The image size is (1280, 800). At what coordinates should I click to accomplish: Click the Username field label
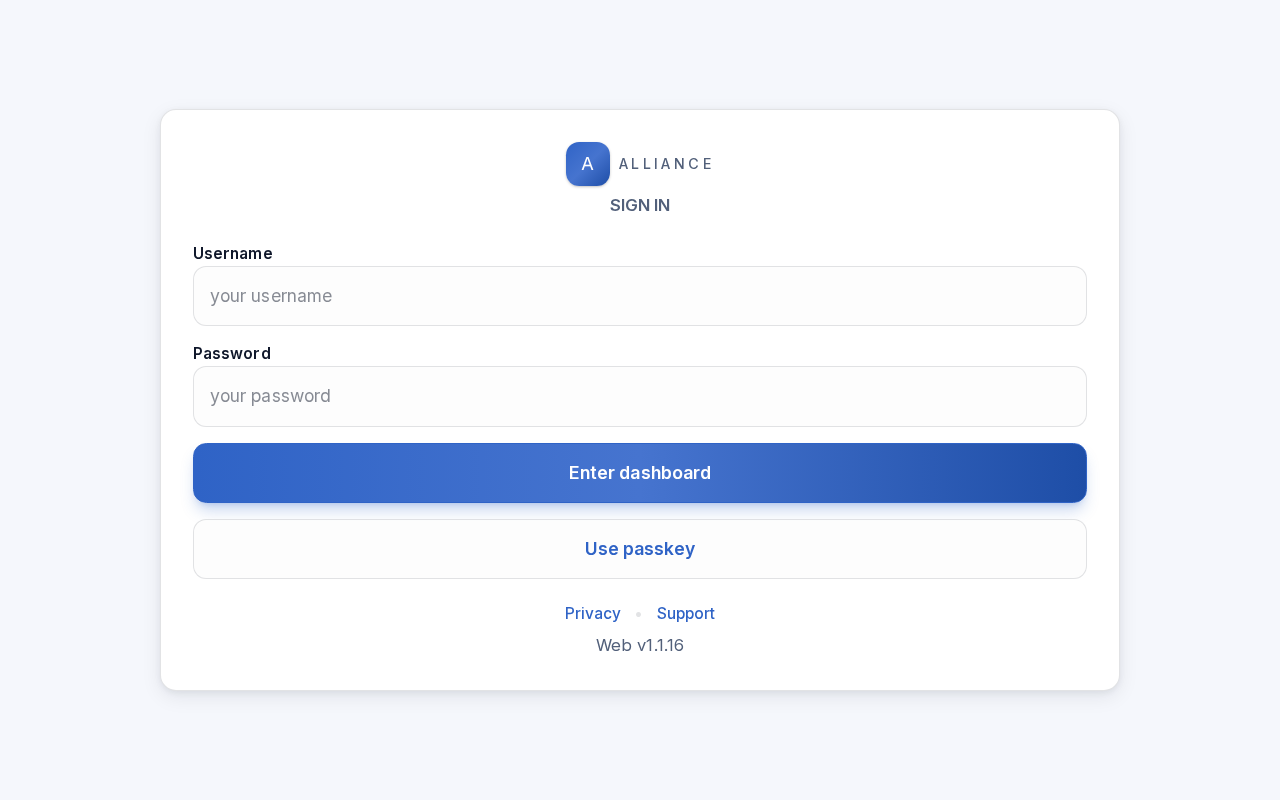pyautogui.click(x=233, y=253)
